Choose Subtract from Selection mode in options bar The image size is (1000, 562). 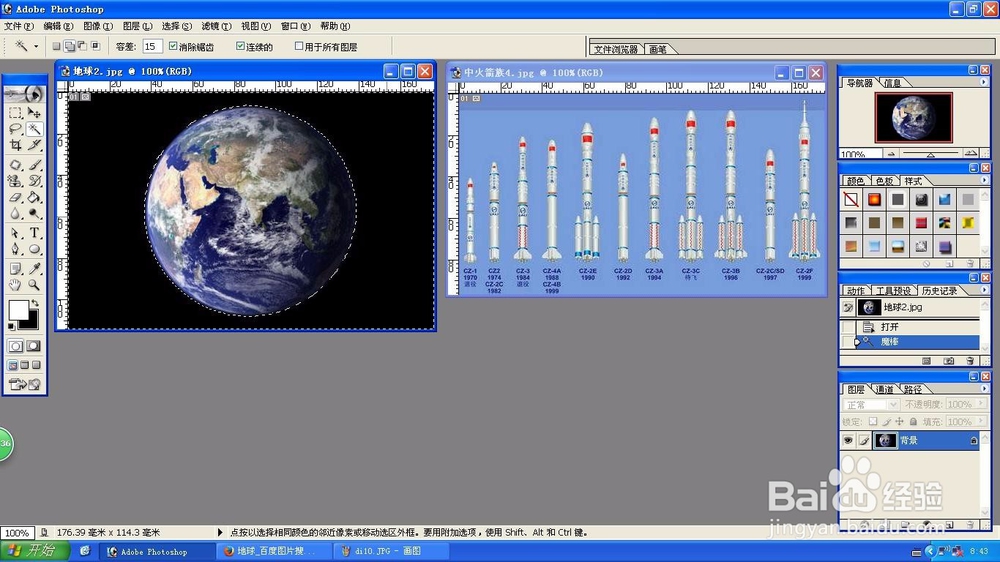tap(82, 46)
